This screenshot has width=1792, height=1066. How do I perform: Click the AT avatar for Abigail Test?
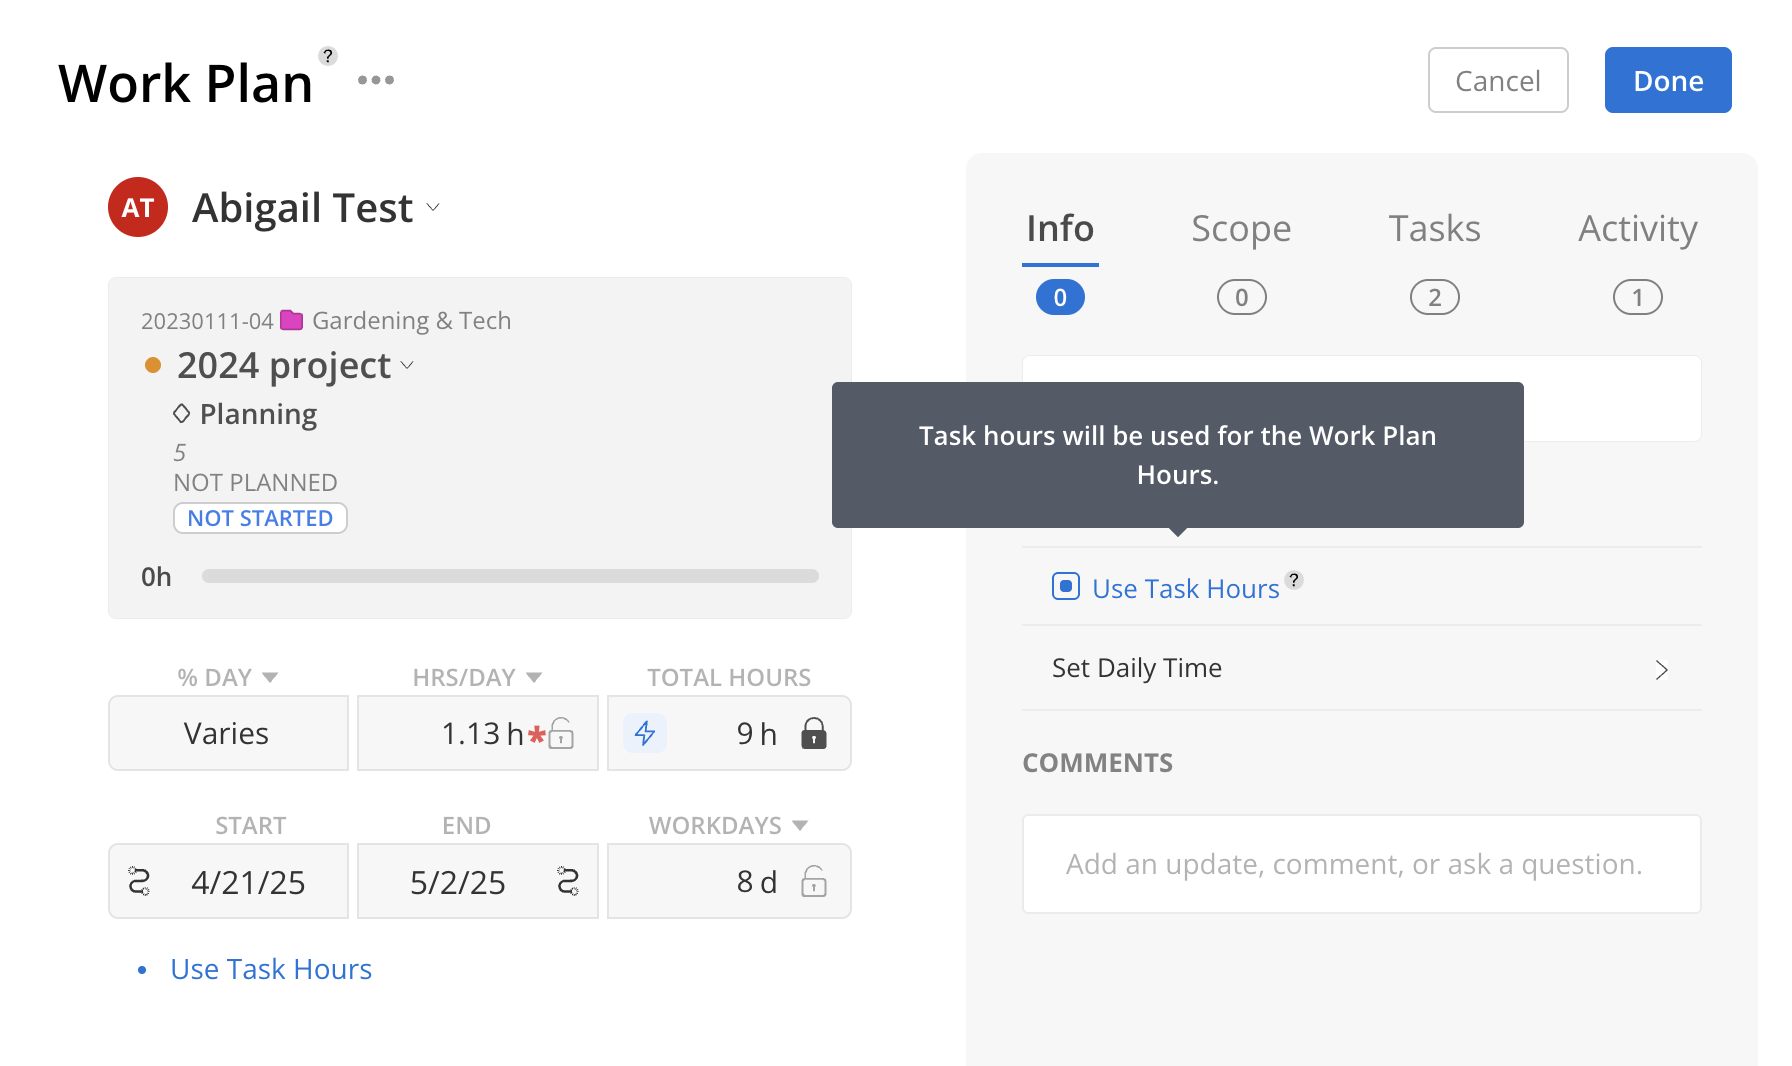tap(138, 207)
